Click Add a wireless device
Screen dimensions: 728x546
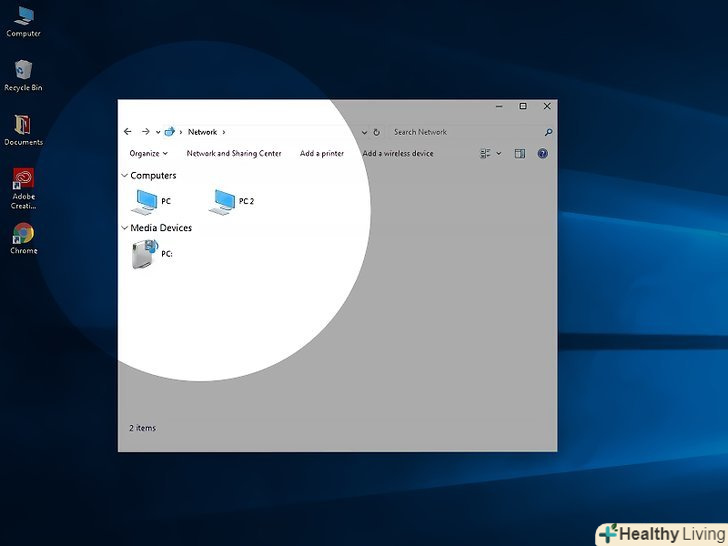[x=398, y=154]
